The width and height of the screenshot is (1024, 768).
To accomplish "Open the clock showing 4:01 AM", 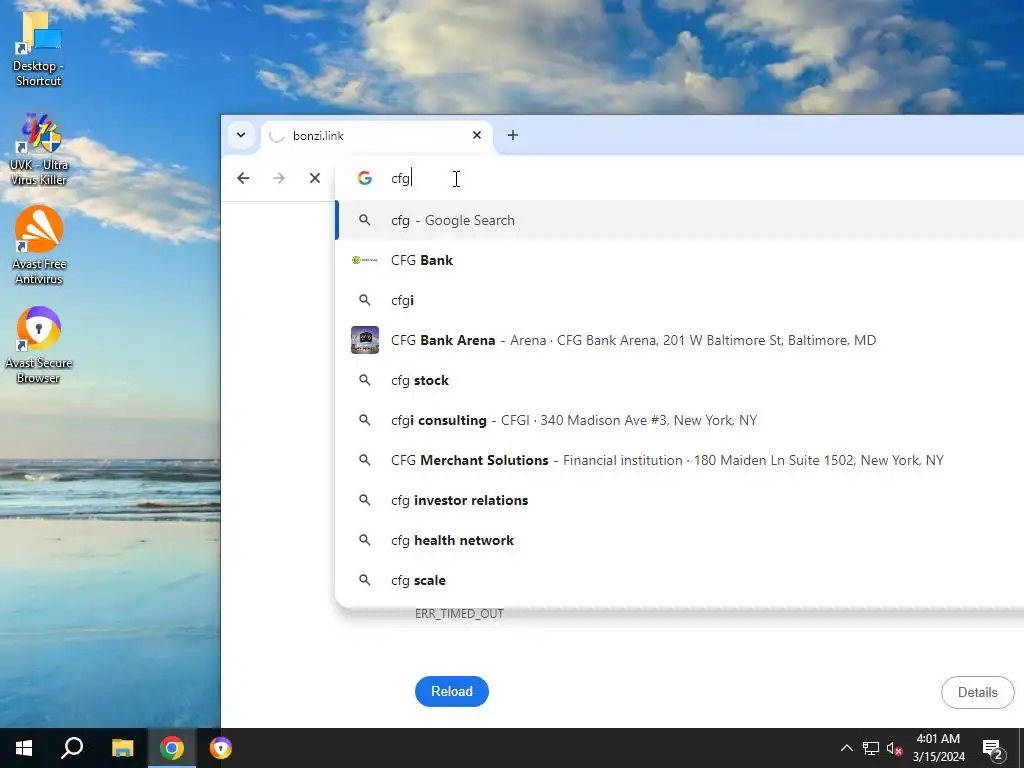I will pyautogui.click(x=938, y=748).
